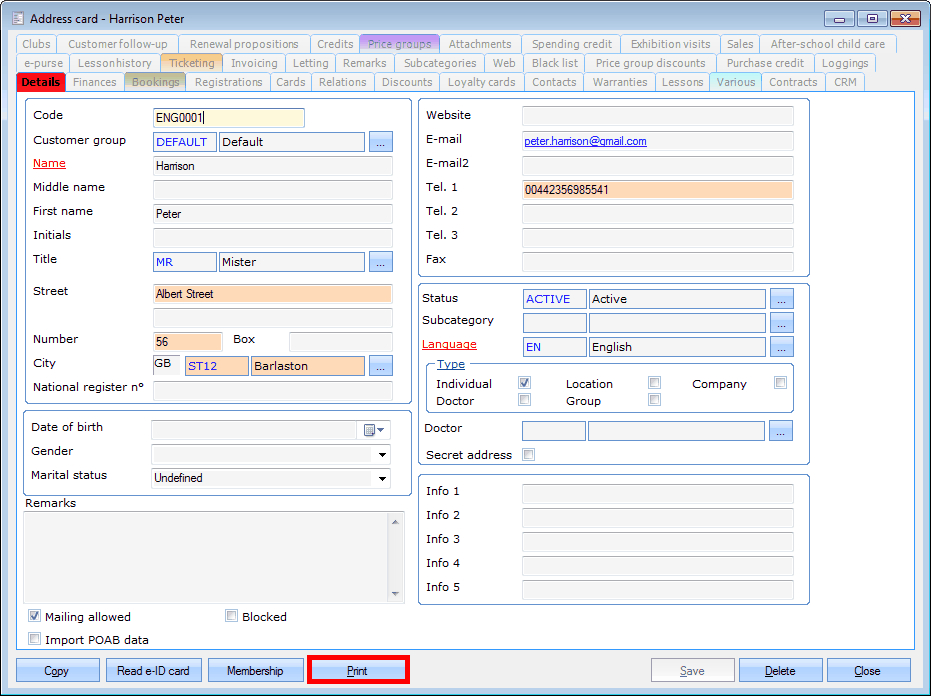Expand the Marital status dropdown
The width and height of the screenshot is (931, 696).
click(x=381, y=478)
